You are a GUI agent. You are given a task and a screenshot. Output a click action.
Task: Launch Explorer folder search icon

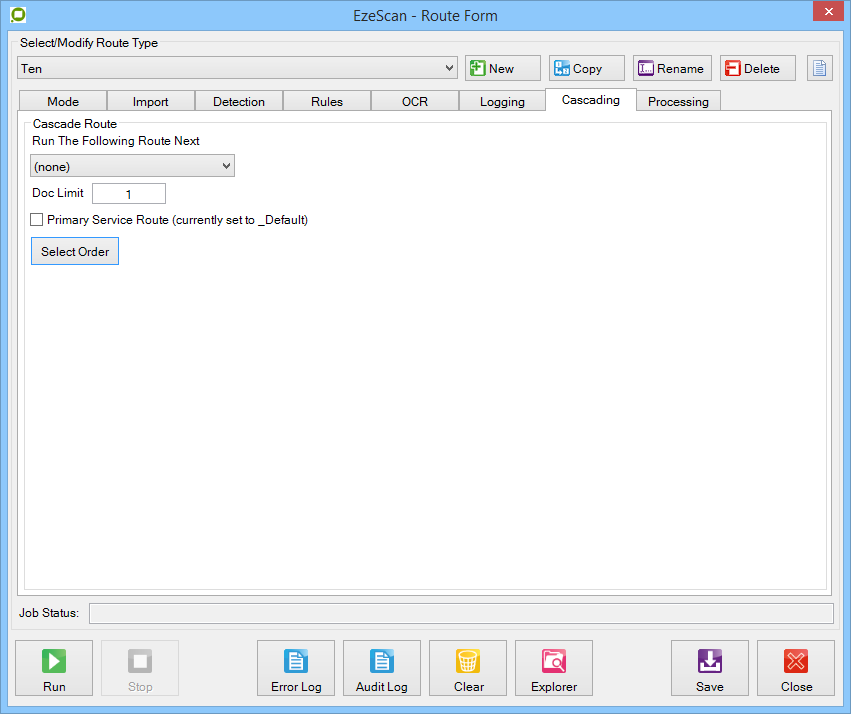coord(554,661)
